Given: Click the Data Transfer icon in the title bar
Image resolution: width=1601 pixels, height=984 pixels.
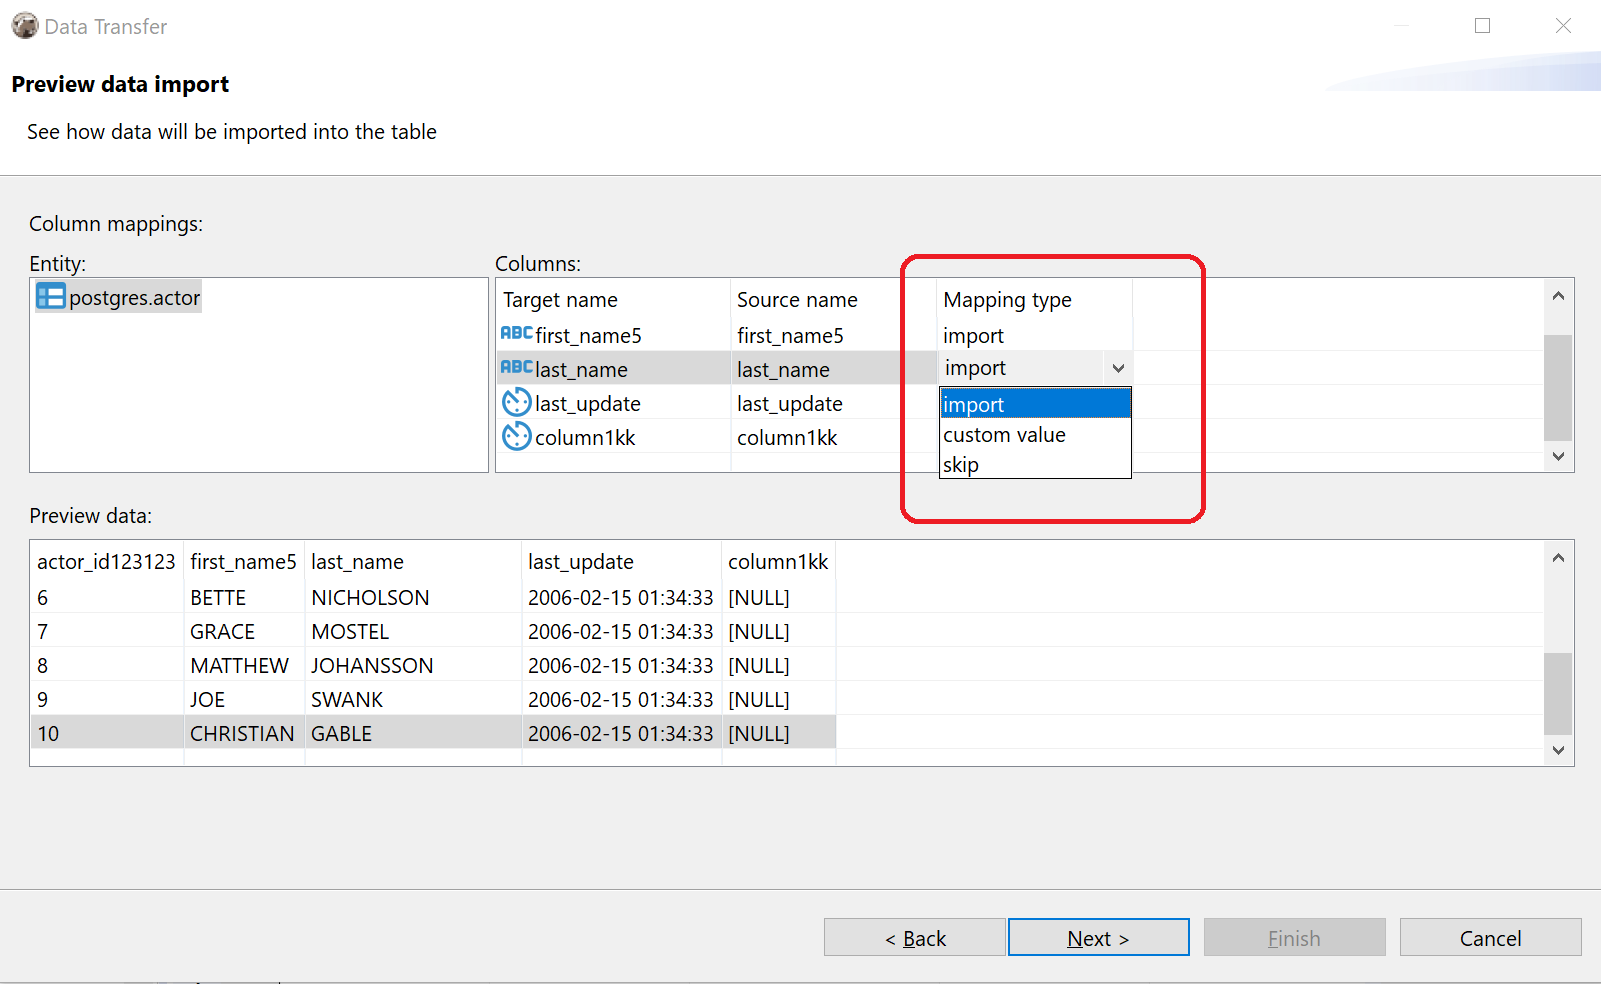Looking at the screenshot, I should coord(24,25).
